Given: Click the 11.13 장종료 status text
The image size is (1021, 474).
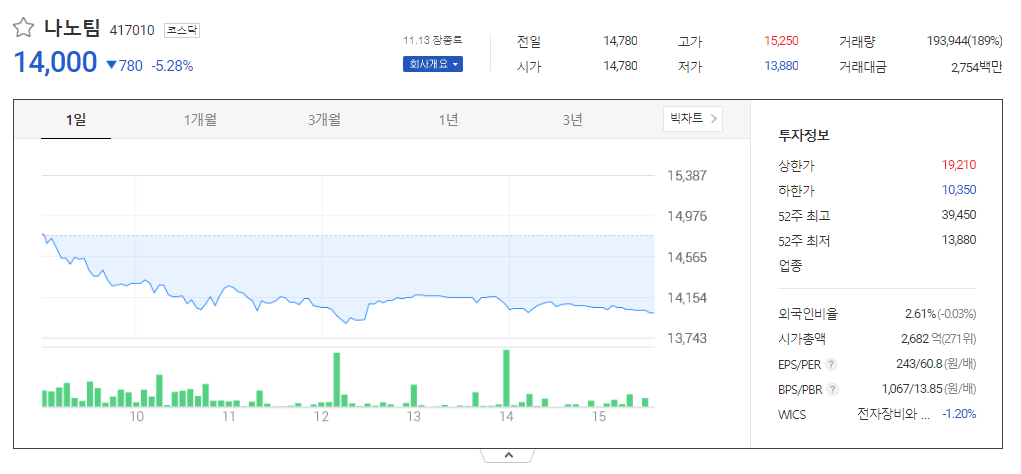Looking at the screenshot, I should [x=432, y=40].
